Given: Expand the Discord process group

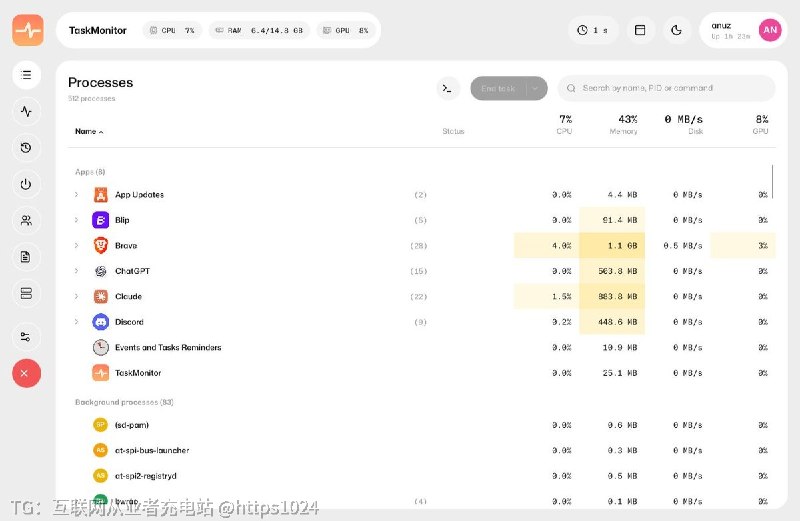Looking at the screenshot, I should coord(77,322).
